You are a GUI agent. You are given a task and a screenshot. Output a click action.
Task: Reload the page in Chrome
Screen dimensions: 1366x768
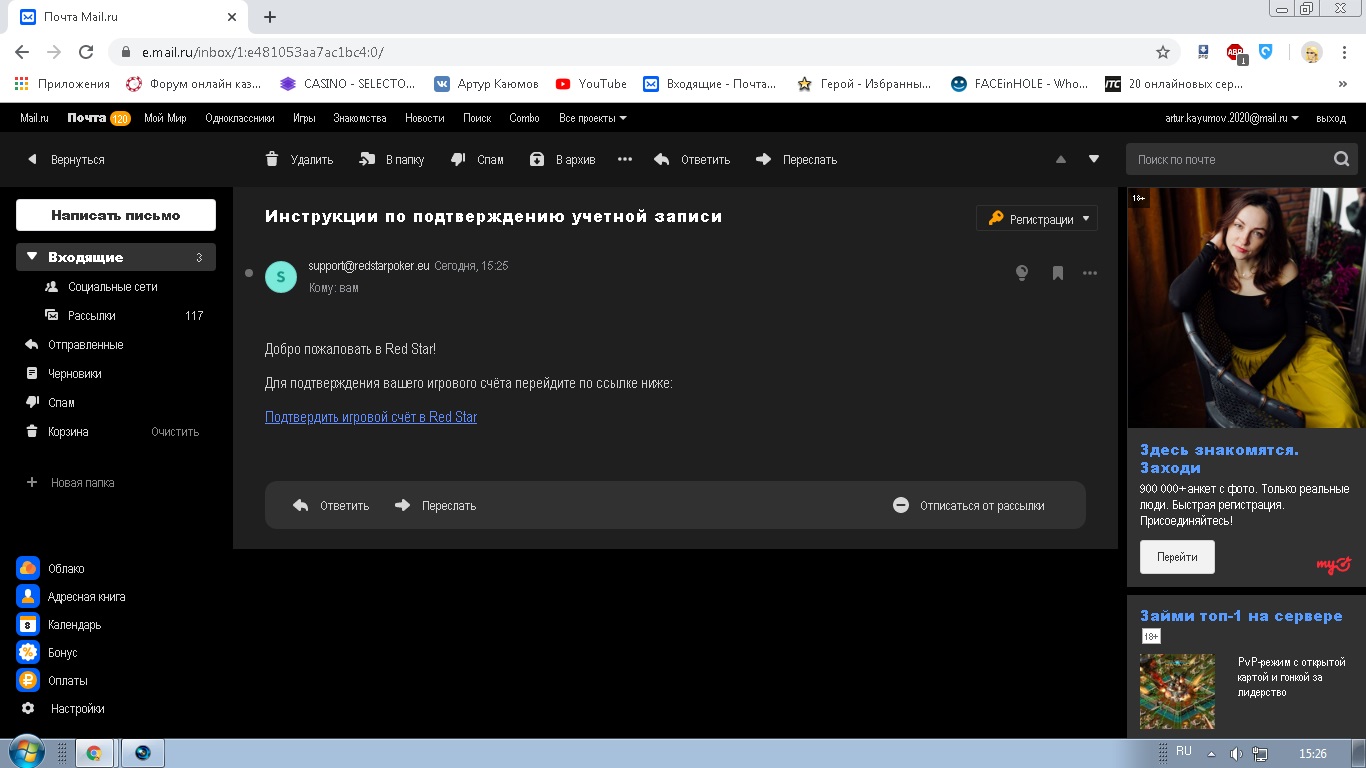[x=86, y=52]
